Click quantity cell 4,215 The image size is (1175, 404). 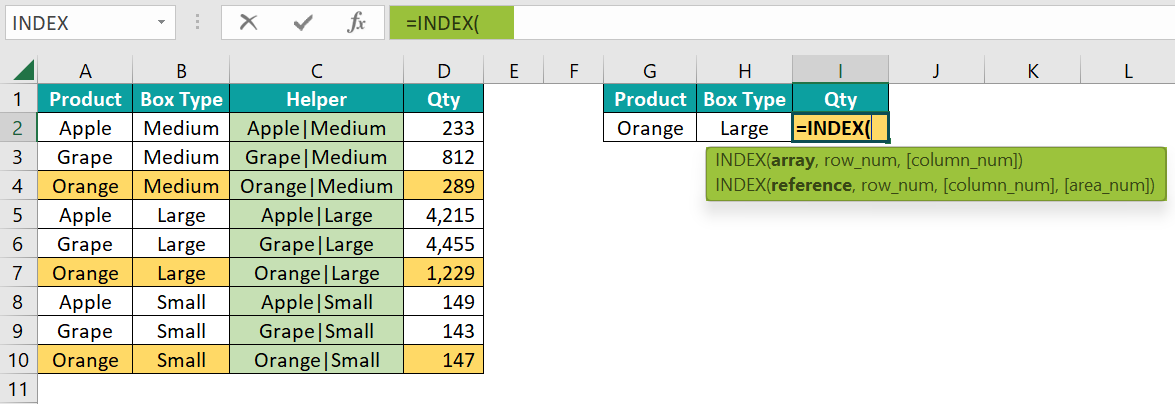444,215
